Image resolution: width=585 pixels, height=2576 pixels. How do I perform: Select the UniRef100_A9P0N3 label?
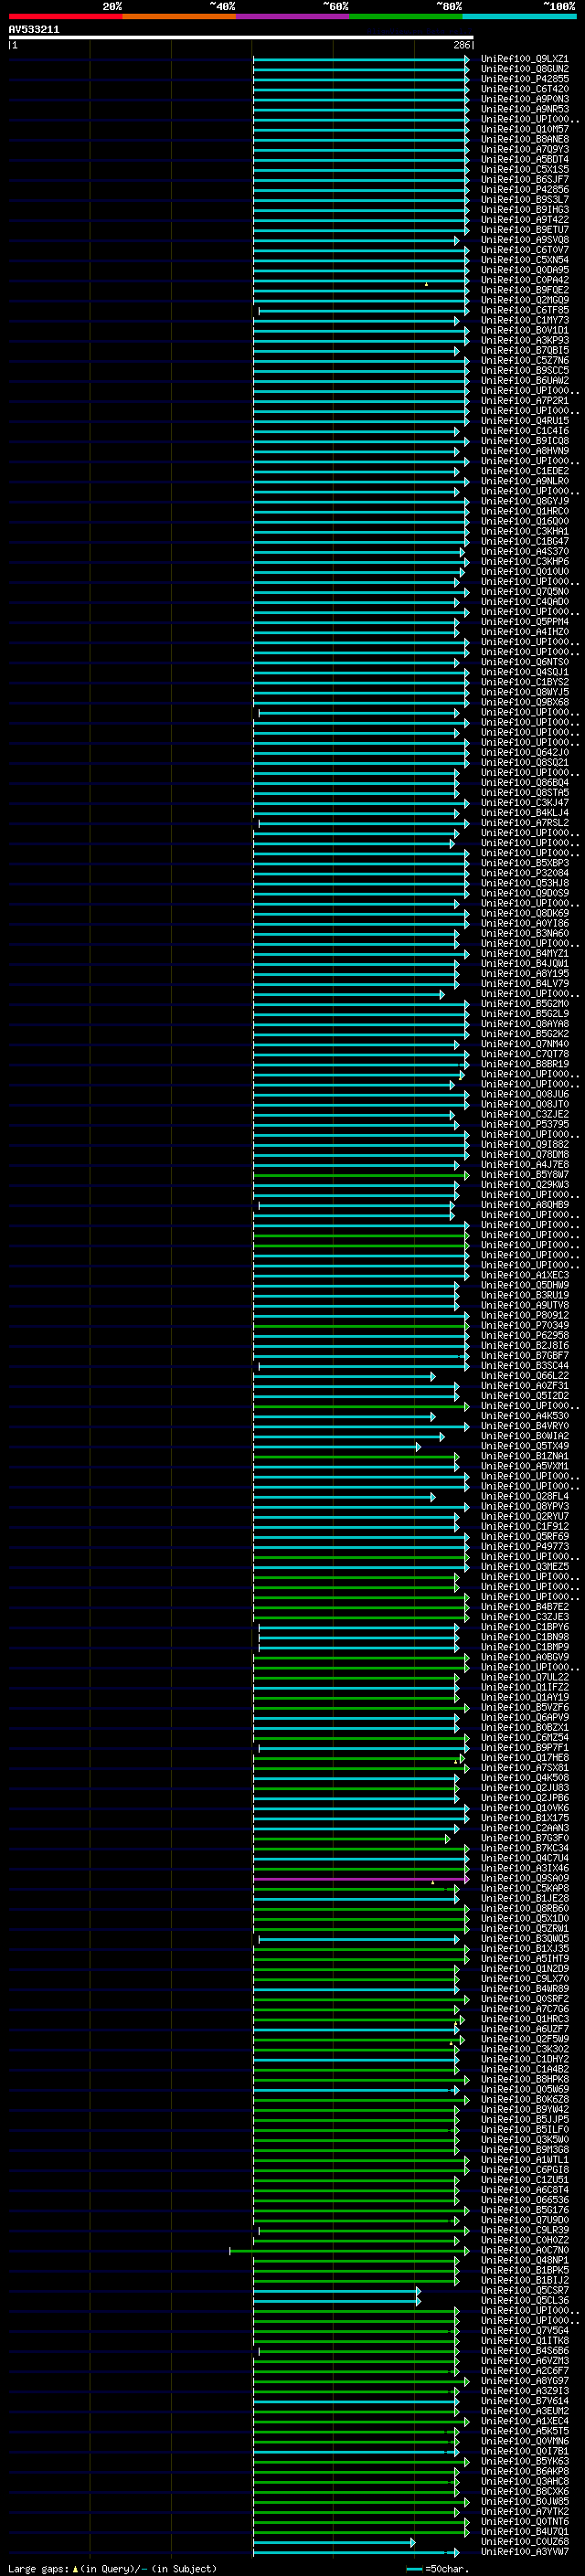coord(524,100)
